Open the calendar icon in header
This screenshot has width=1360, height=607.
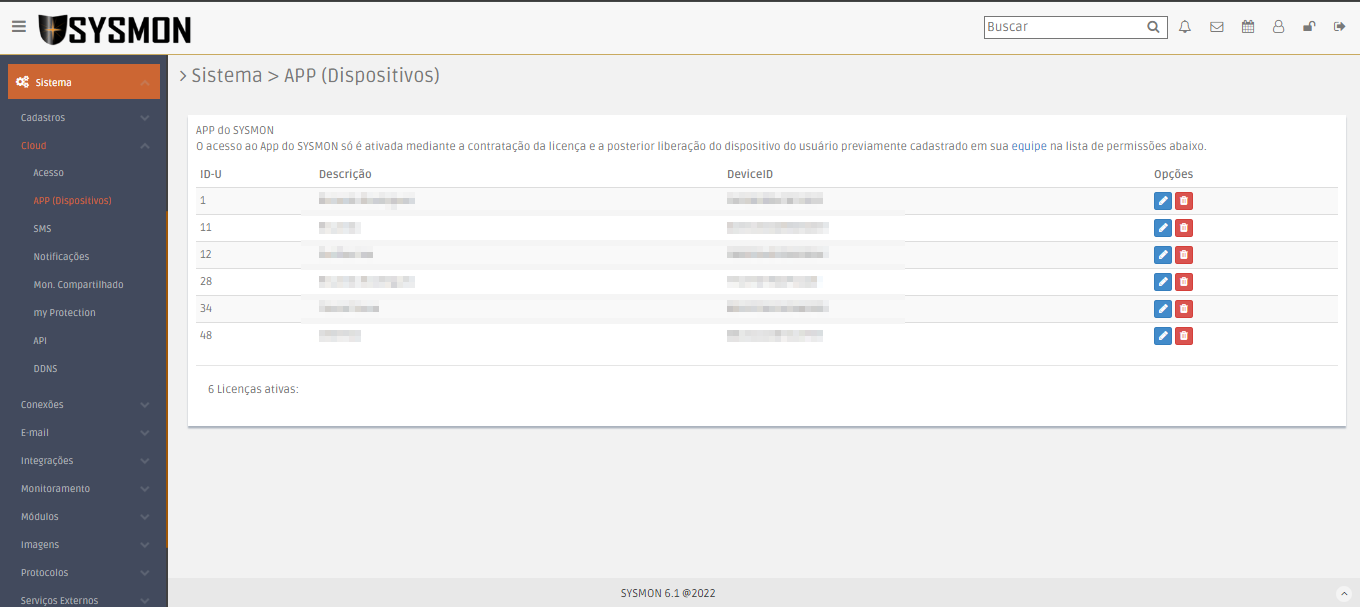click(x=1247, y=27)
